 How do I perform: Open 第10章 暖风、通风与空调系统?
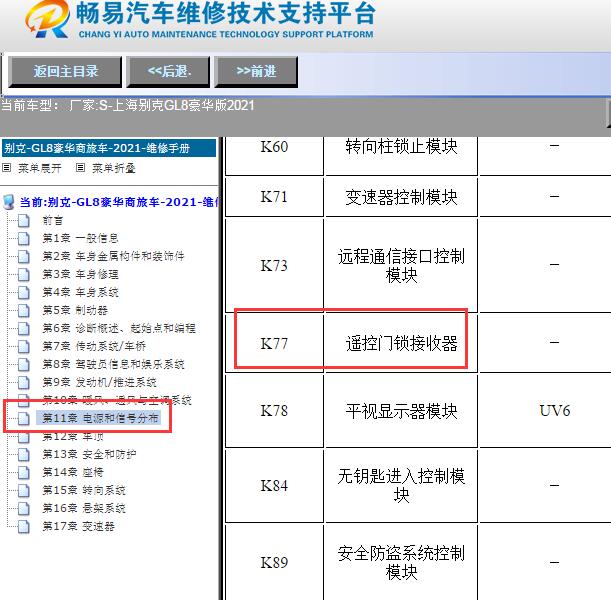pyautogui.click(x=117, y=399)
